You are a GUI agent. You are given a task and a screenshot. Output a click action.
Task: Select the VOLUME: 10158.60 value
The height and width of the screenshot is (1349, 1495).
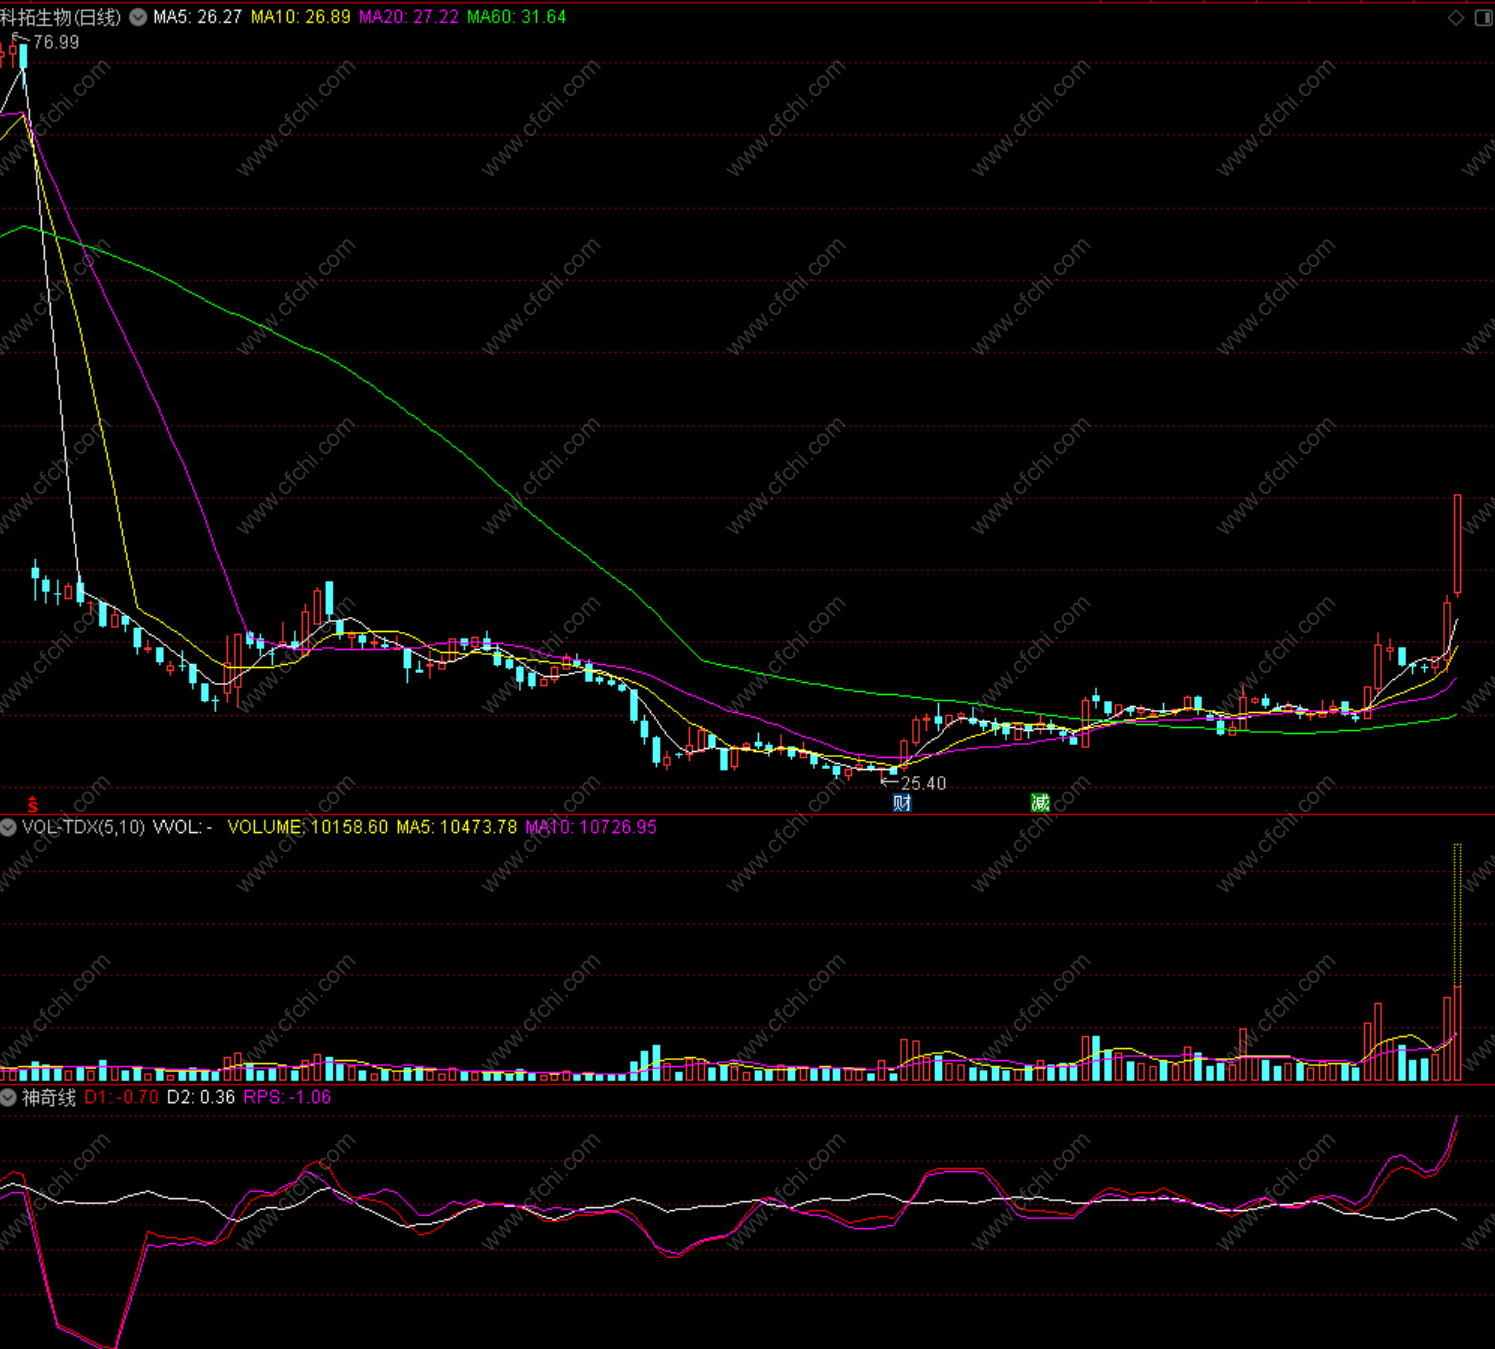click(x=308, y=827)
